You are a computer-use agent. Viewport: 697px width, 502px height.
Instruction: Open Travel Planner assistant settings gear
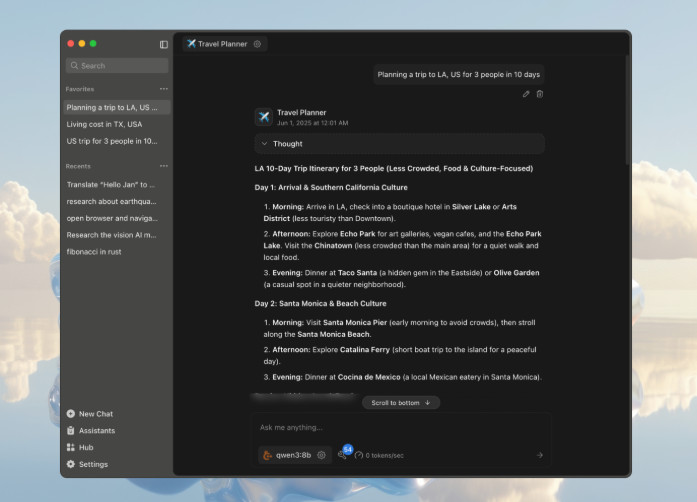point(257,44)
